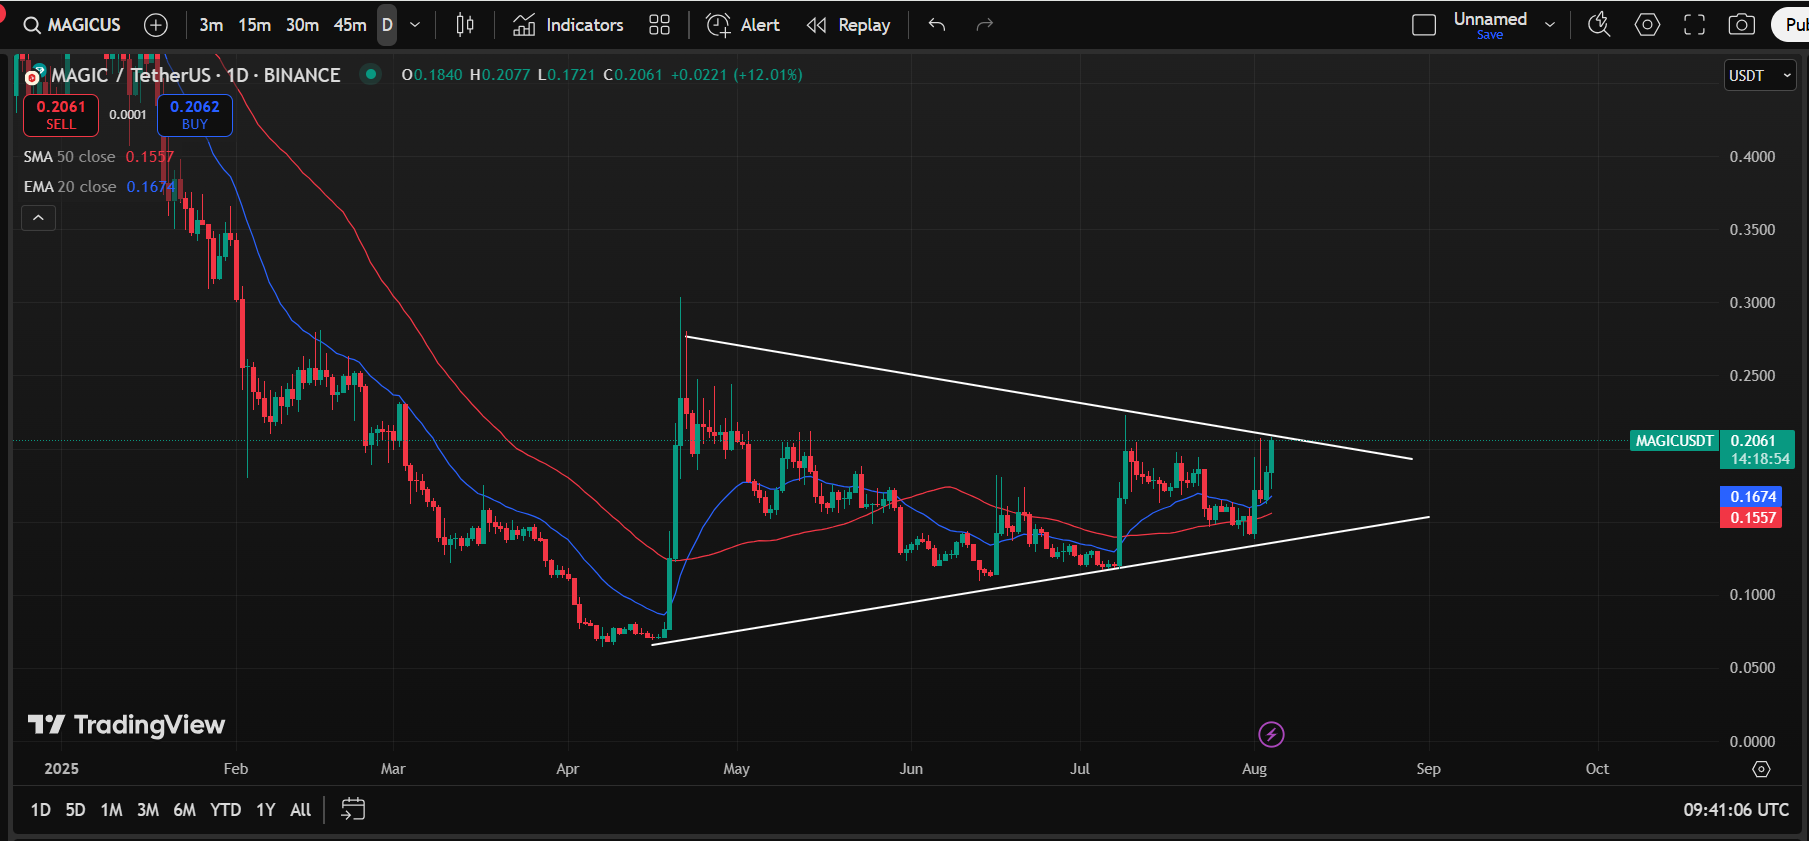The image size is (1809, 841).
Task: Open go to date calendar icon
Action: point(353,809)
